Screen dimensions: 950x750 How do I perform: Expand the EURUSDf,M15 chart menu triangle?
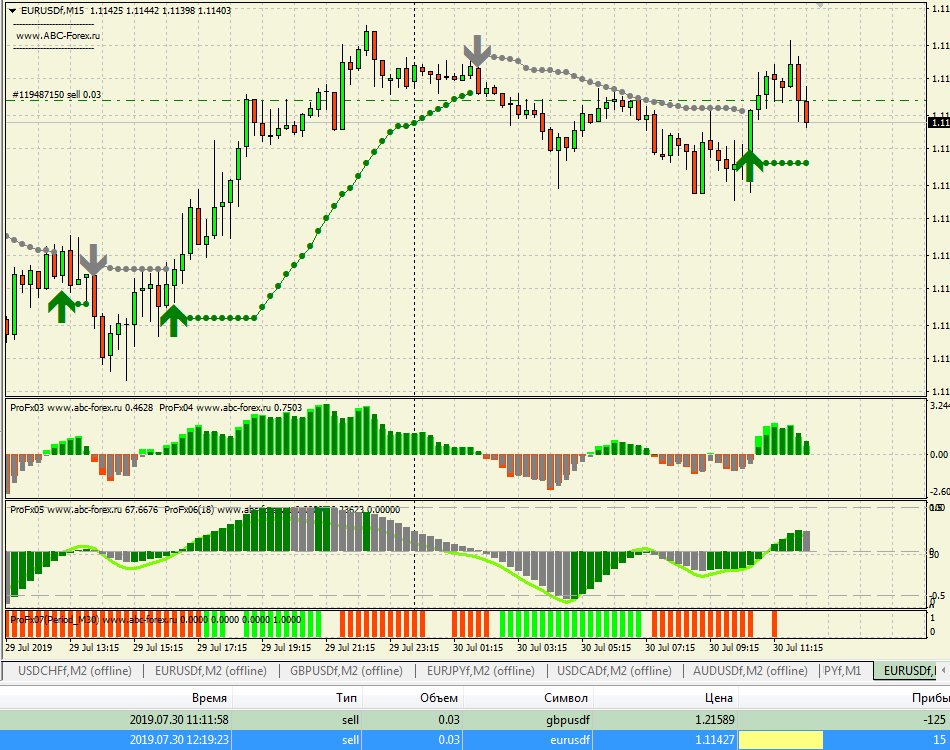[12, 11]
